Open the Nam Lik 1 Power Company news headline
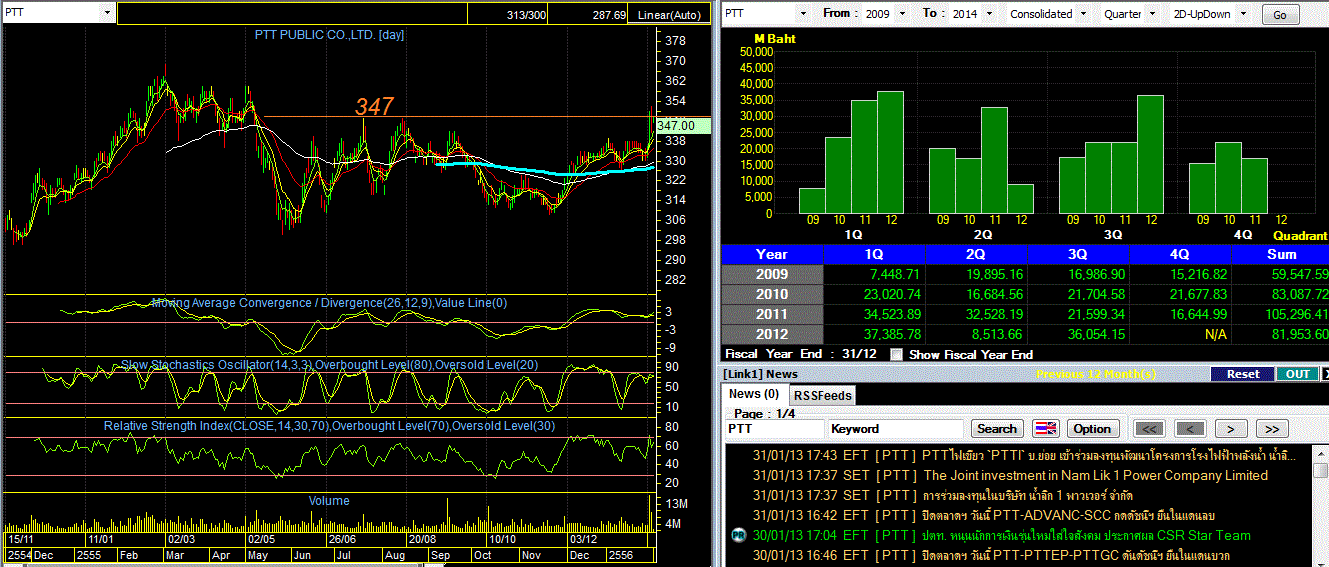 pos(1095,475)
